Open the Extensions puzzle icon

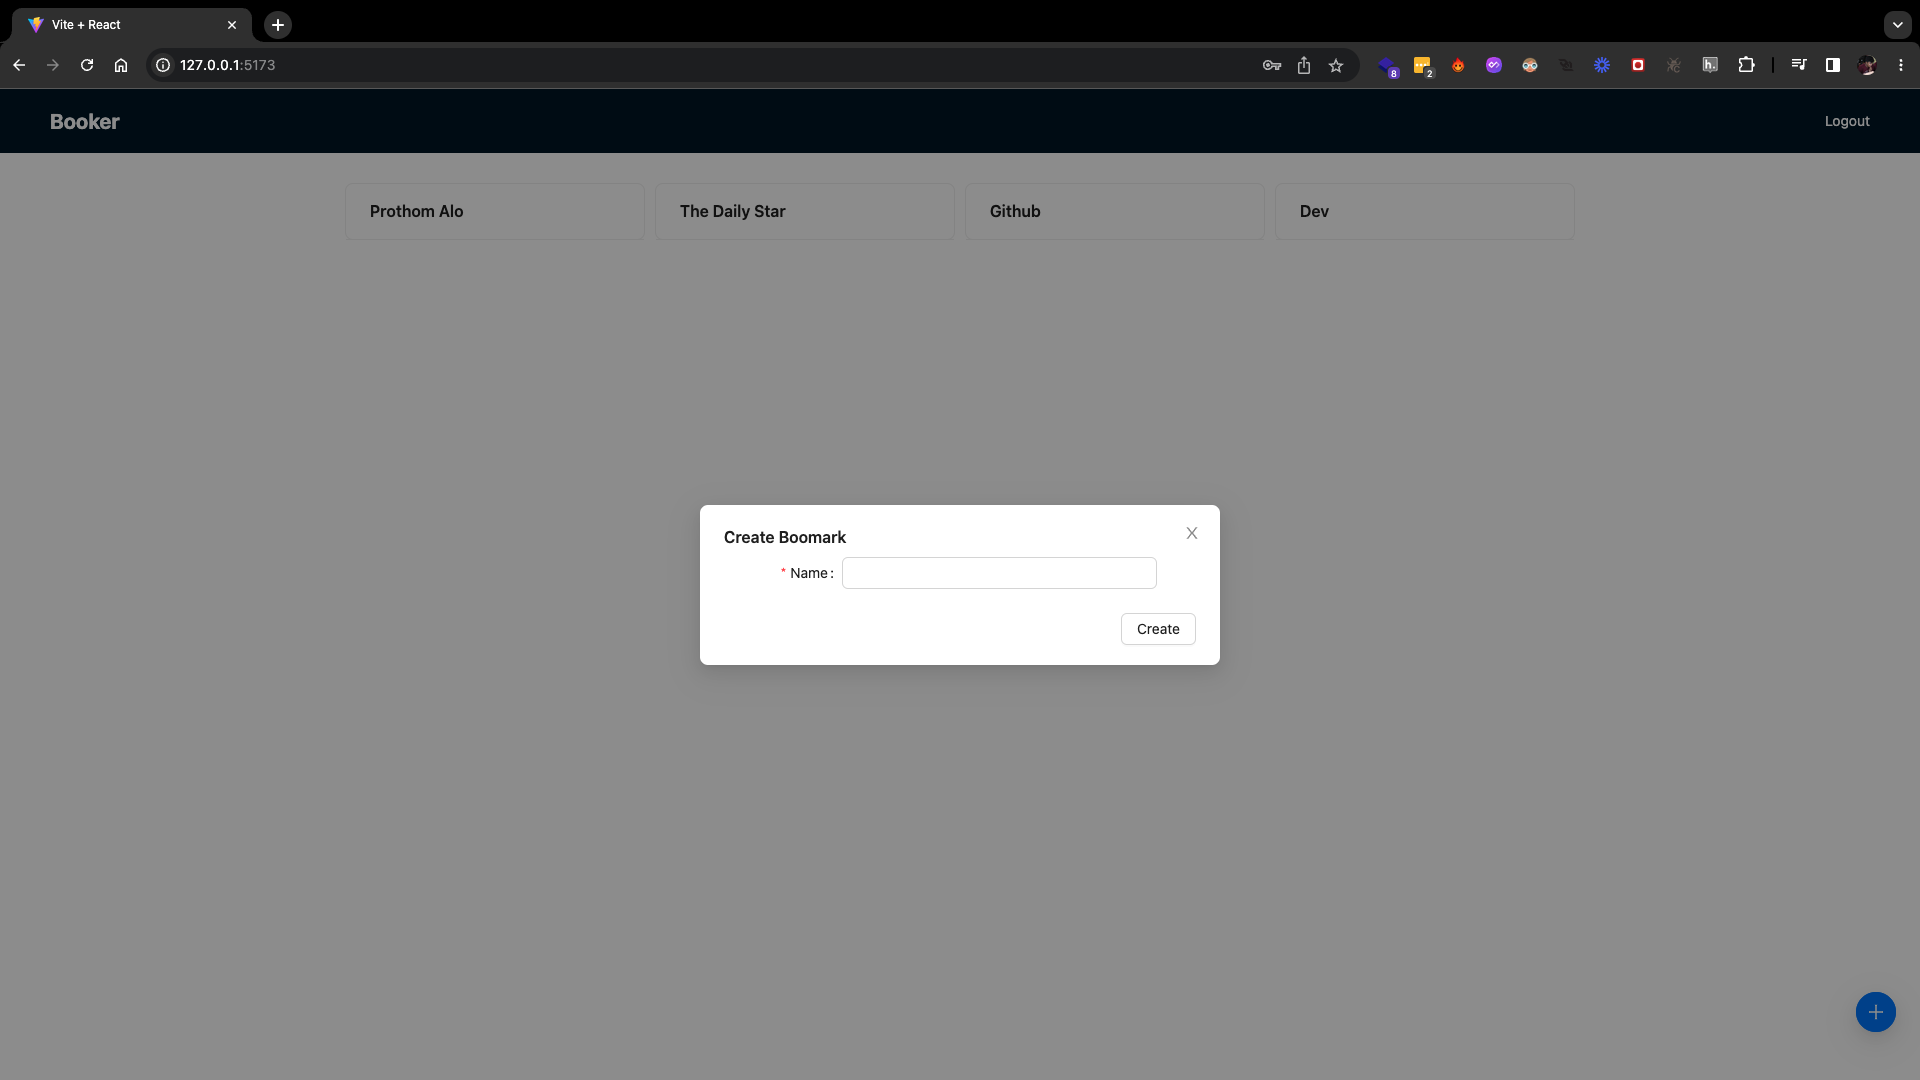click(x=1746, y=65)
